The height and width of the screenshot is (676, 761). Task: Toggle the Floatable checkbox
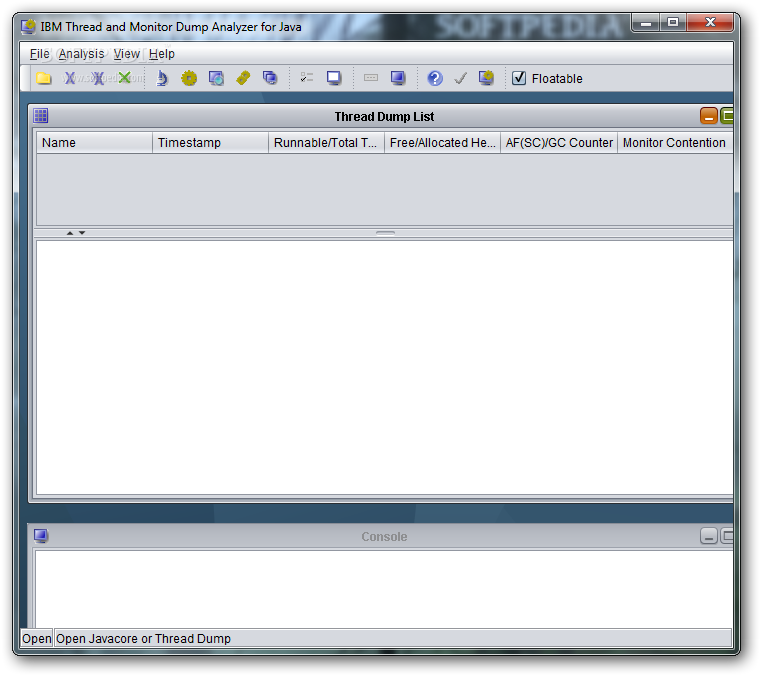[x=519, y=78]
